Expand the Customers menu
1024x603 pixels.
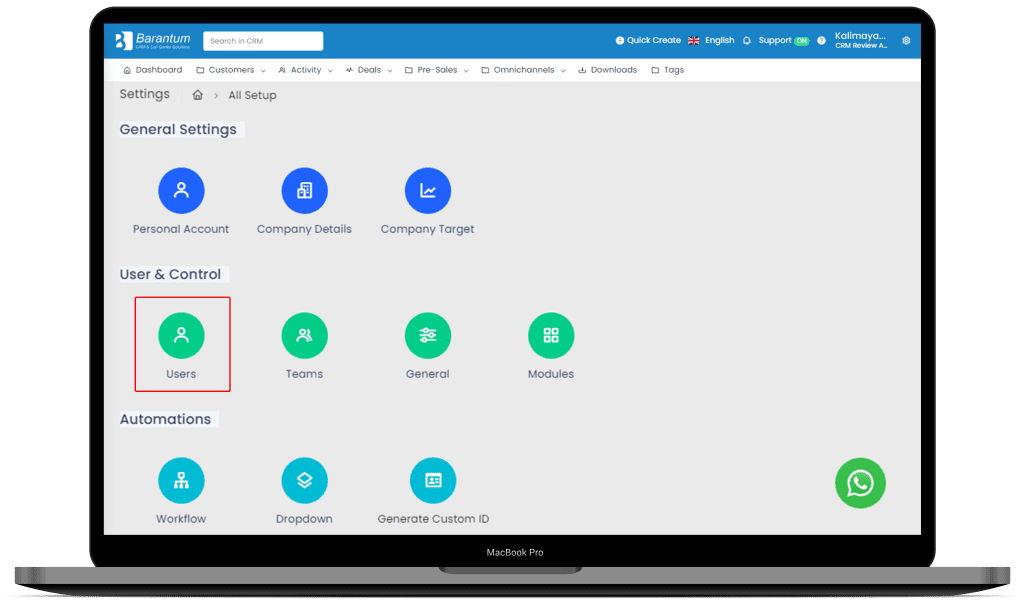click(x=229, y=69)
